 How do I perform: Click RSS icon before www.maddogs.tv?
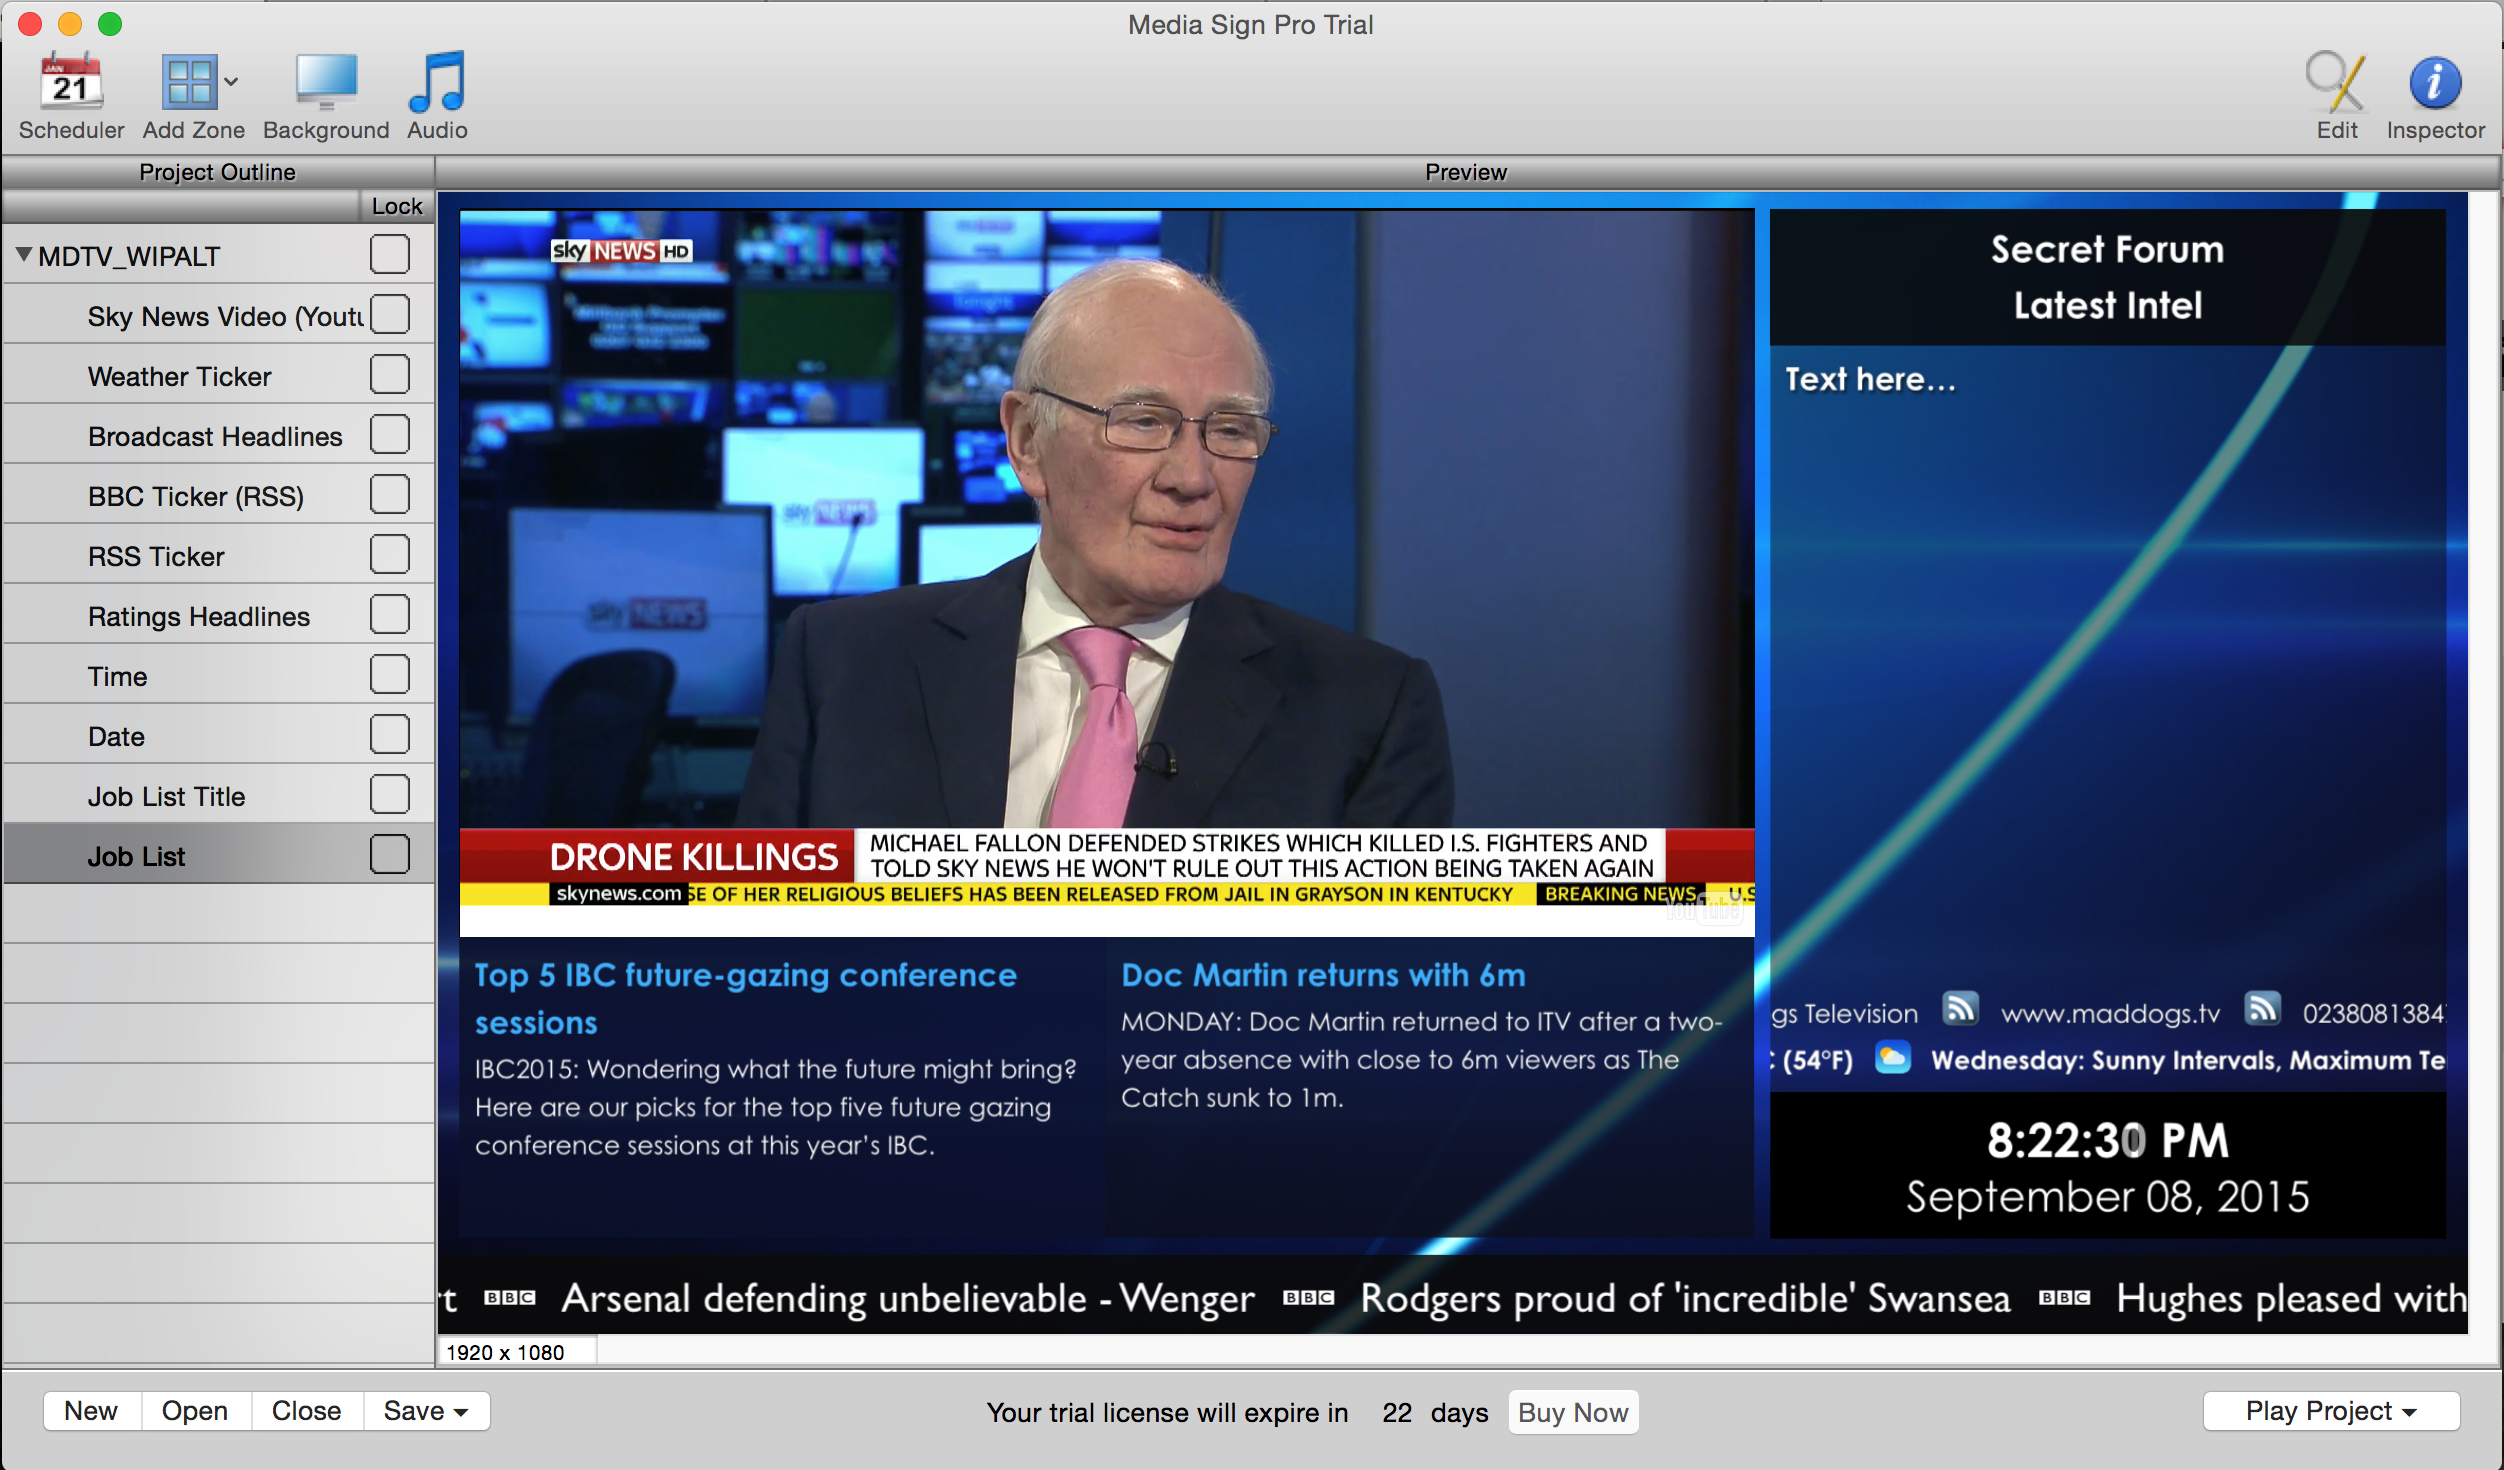(x=1960, y=1009)
